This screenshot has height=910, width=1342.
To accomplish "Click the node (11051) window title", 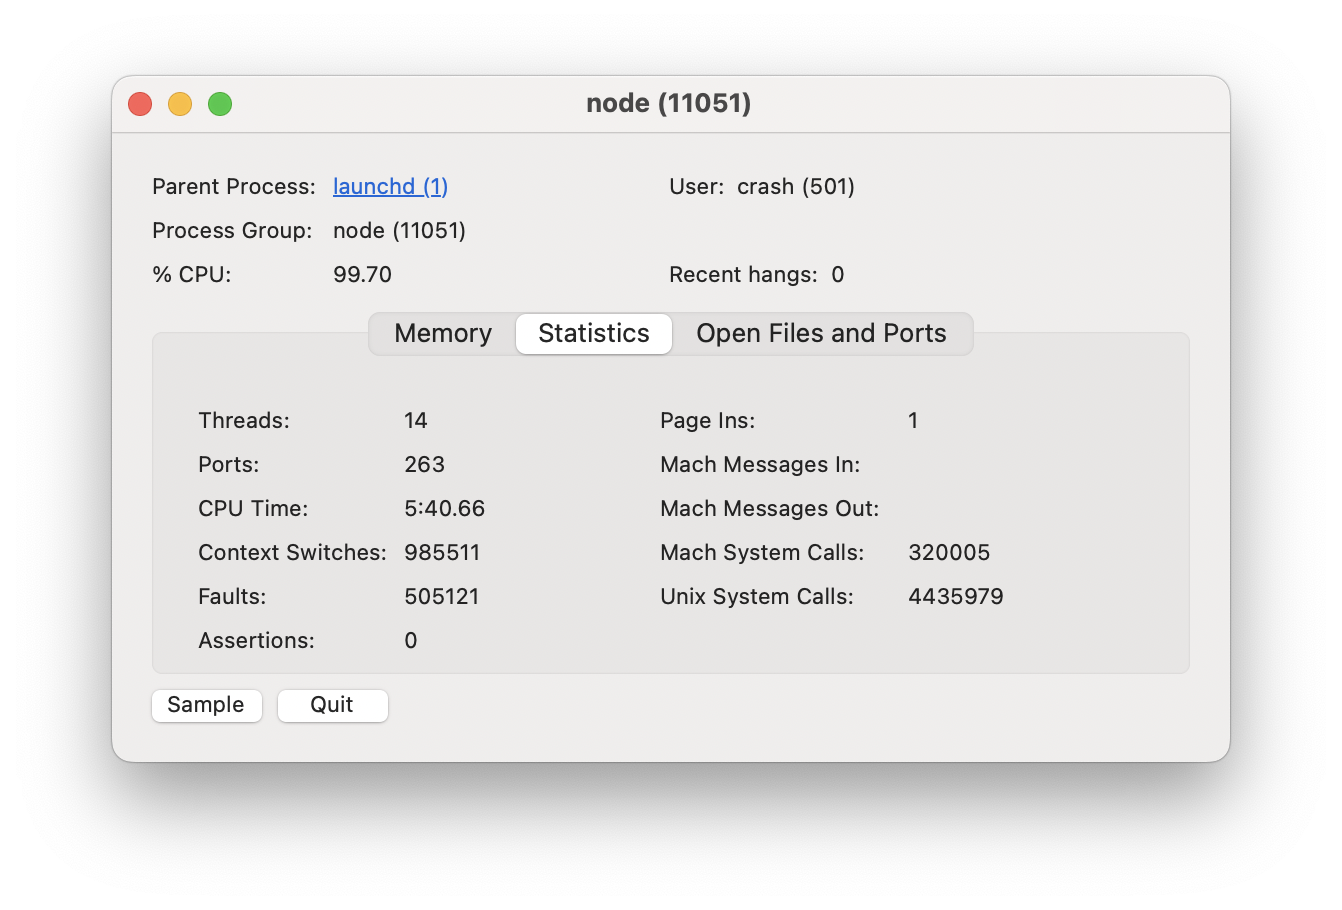I will click(x=668, y=103).
